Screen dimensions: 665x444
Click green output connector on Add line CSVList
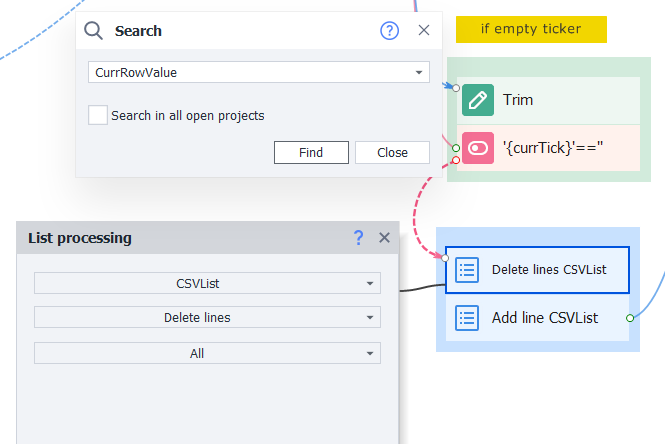(x=630, y=318)
